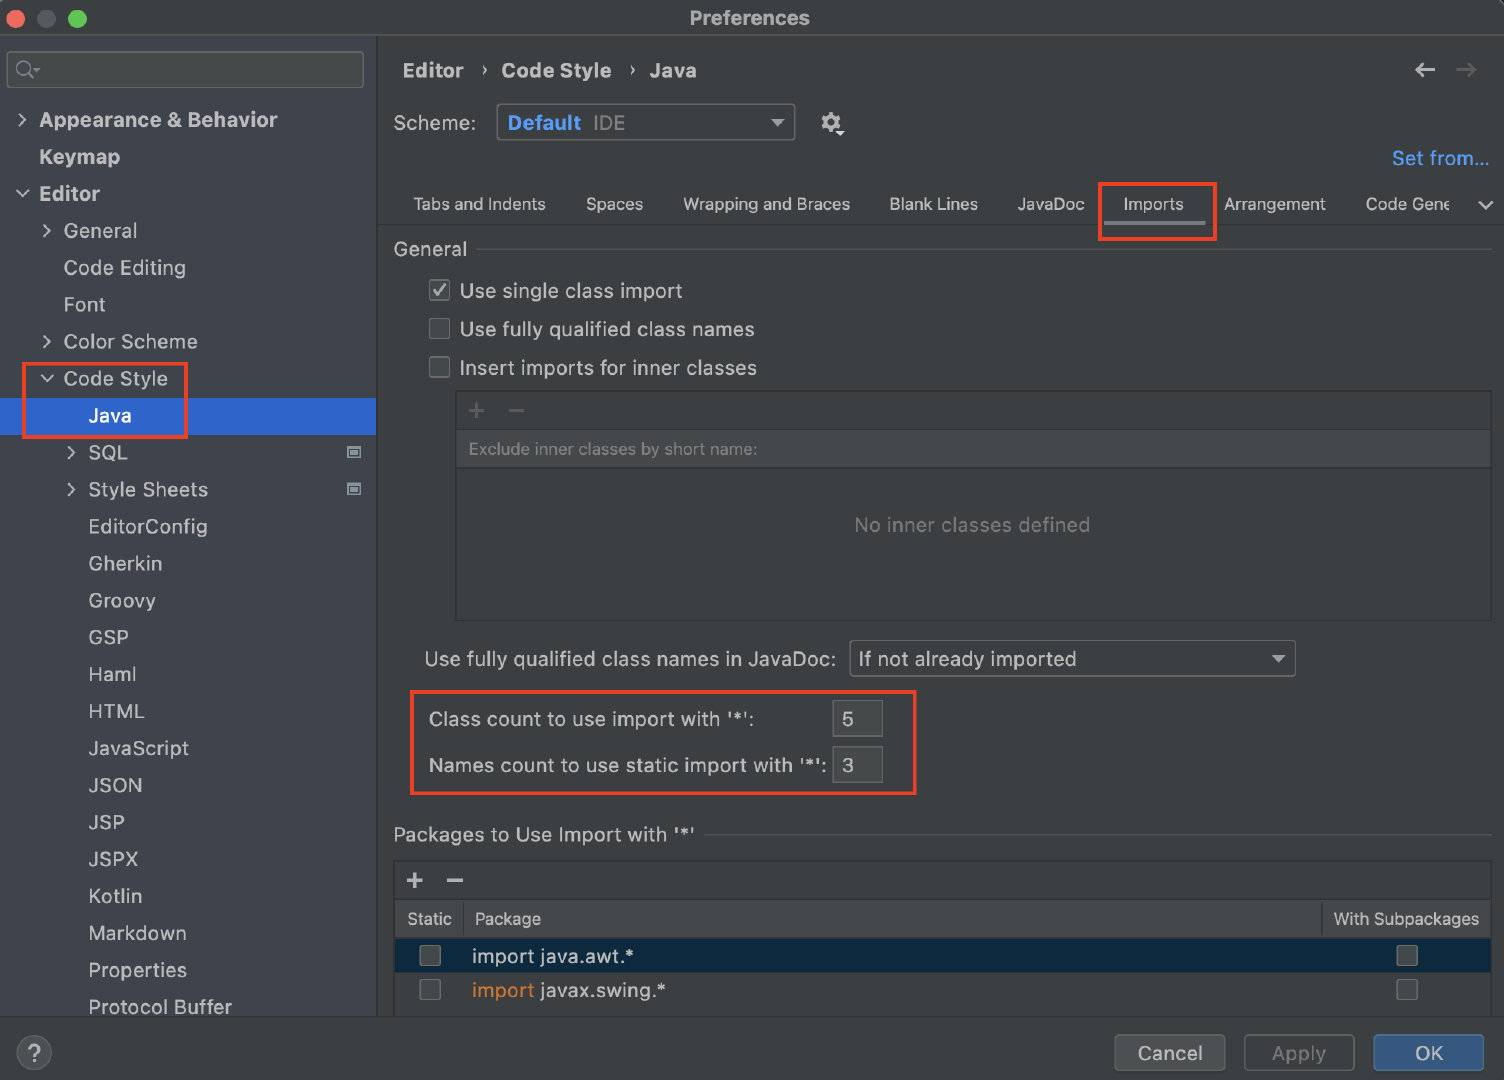The height and width of the screenshot is (1080, 1504).
Task: Add package with plus icon
Action: [x=415, y=880]
